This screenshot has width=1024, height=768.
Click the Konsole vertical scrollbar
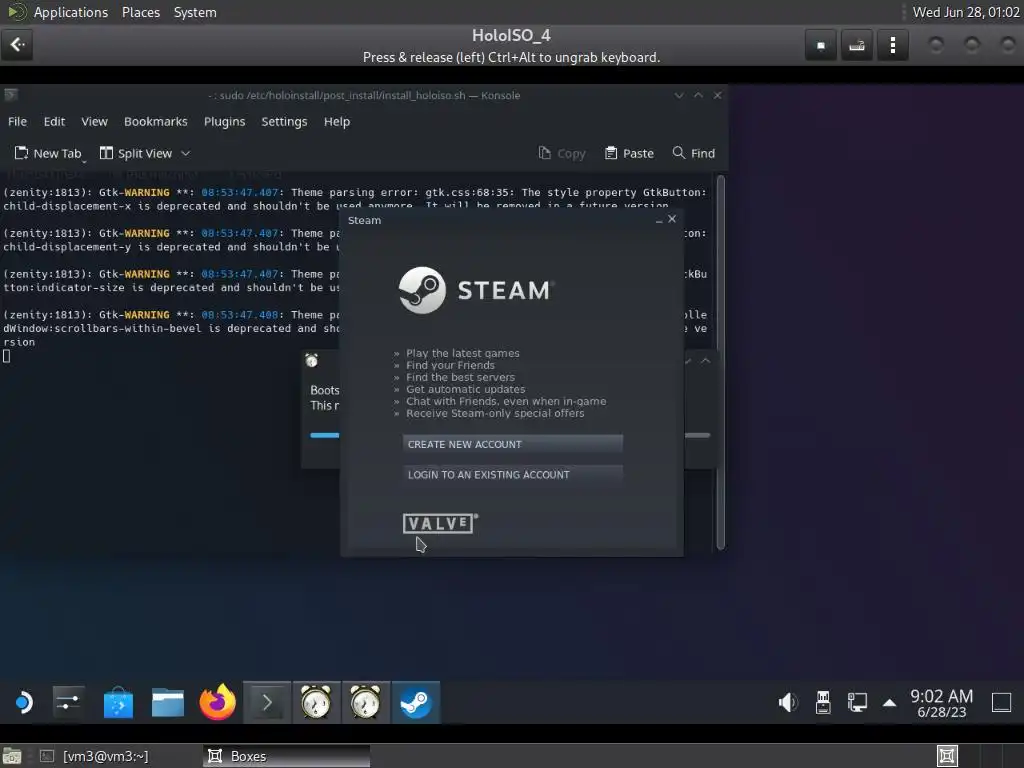(721, 362)
